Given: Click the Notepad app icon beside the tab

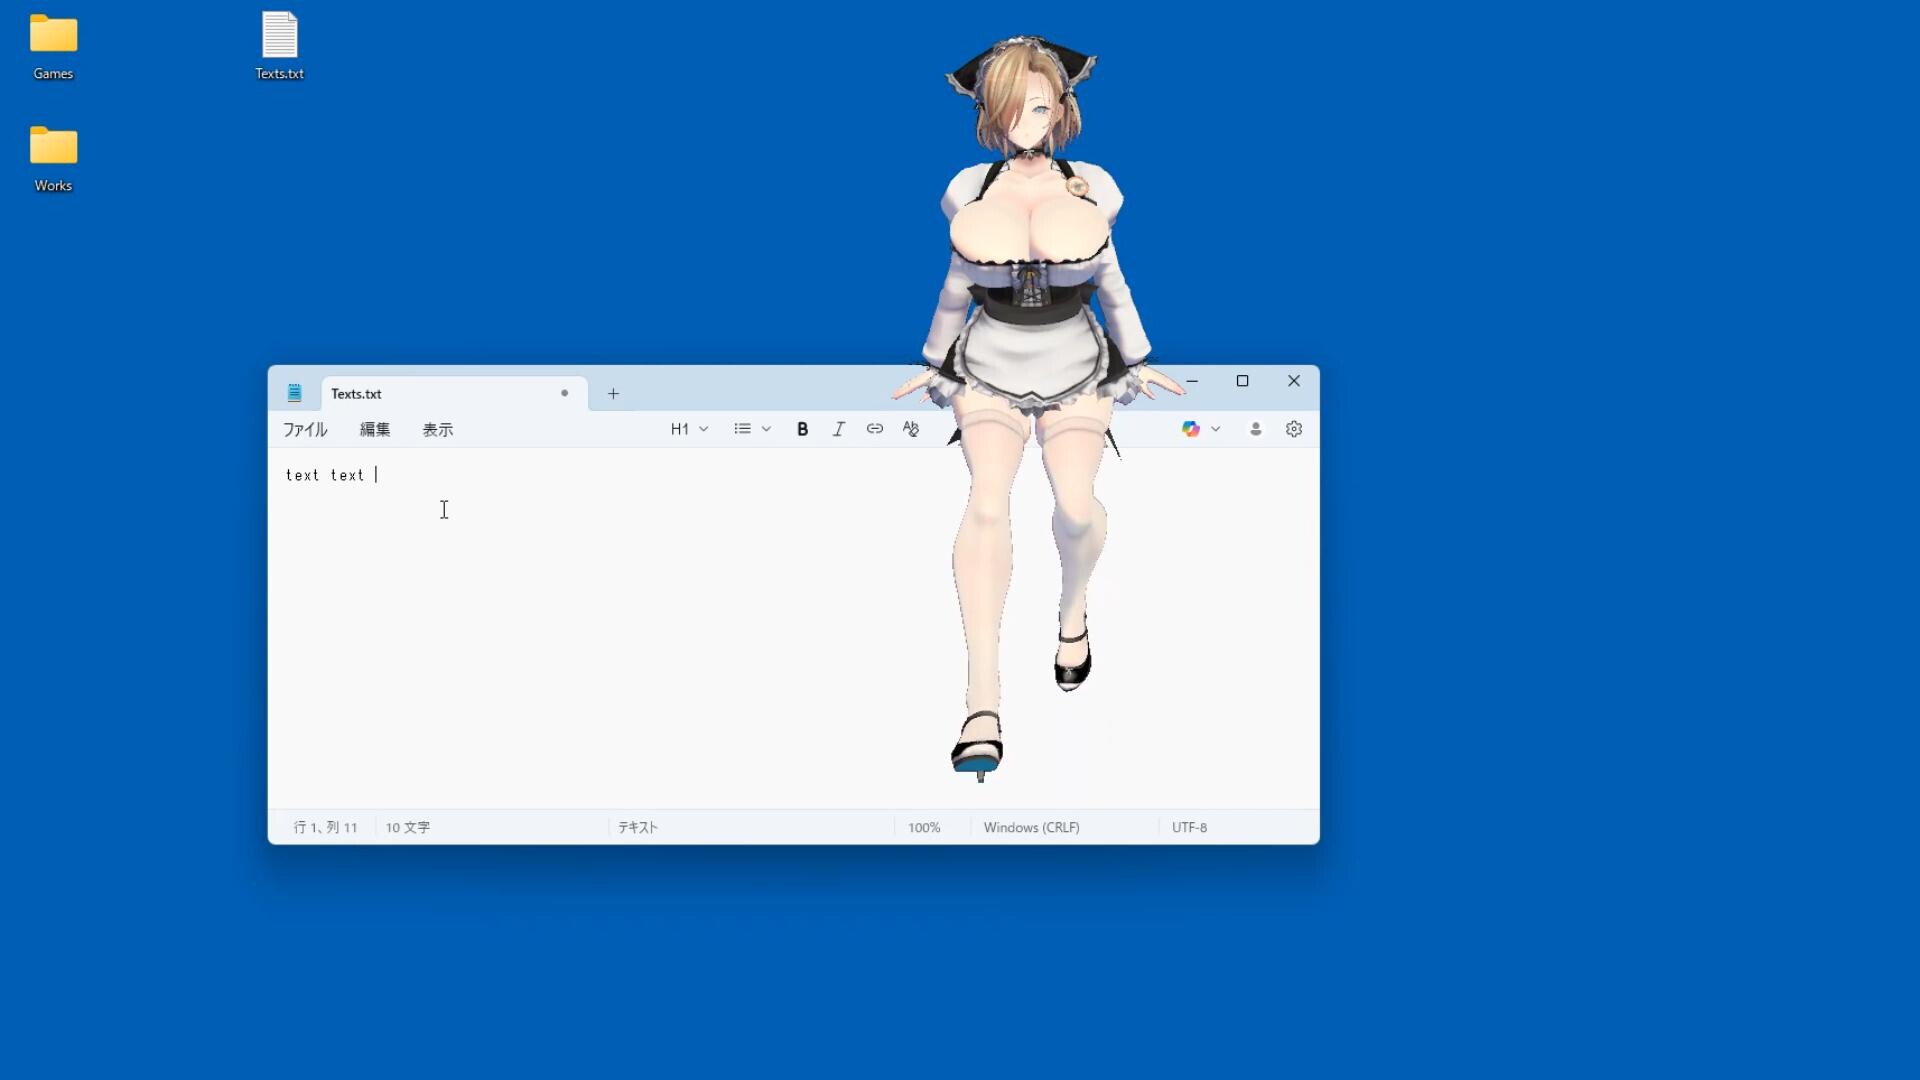Looking at the screenshot, I should coord(295,393).
